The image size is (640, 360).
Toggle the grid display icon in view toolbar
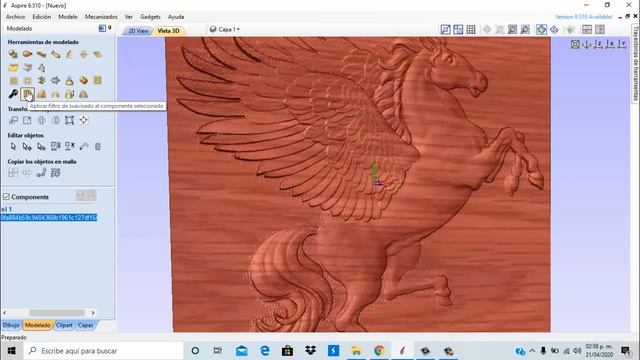tap(471, 29)
